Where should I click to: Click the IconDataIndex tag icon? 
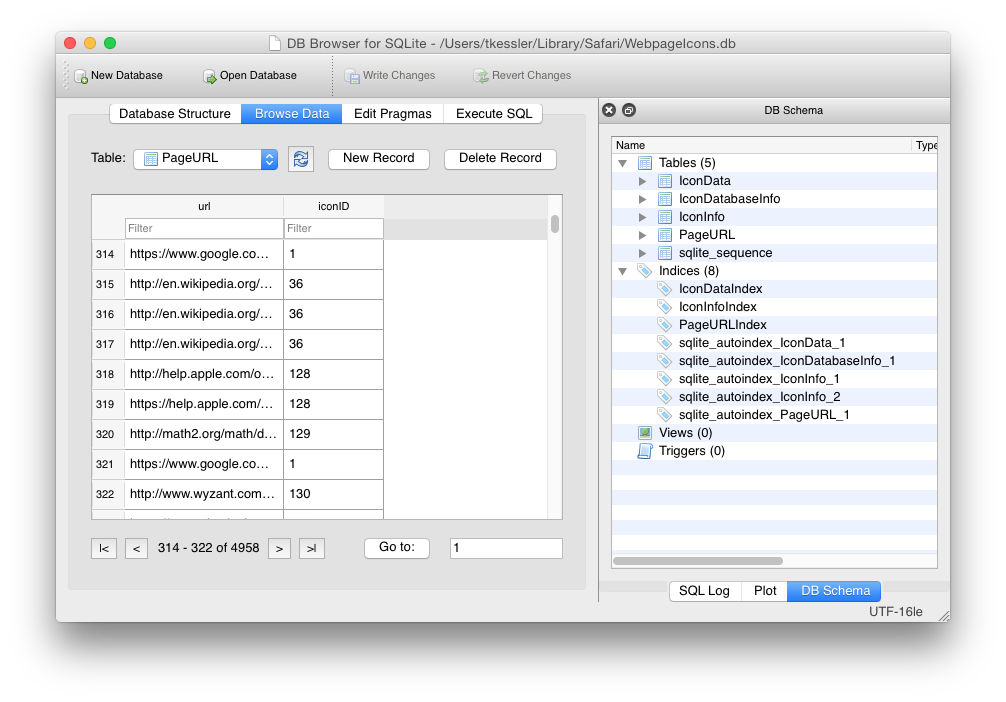pos(665,289)
